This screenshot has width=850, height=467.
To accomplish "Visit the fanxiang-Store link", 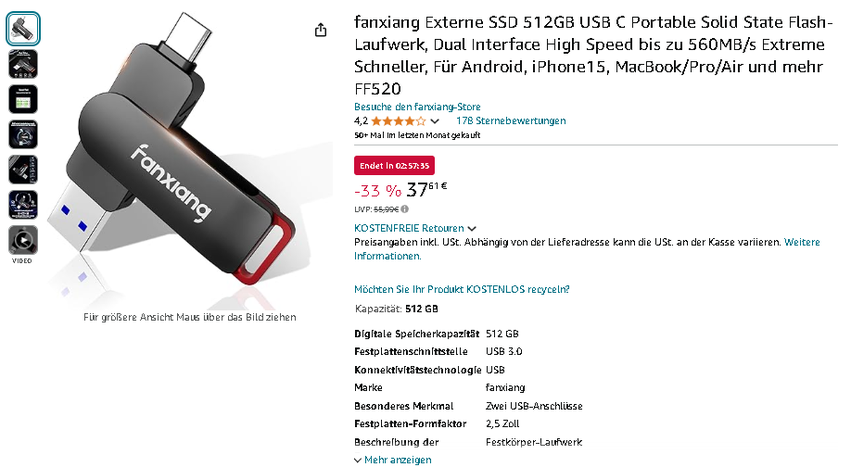I will tap(417, 107).
